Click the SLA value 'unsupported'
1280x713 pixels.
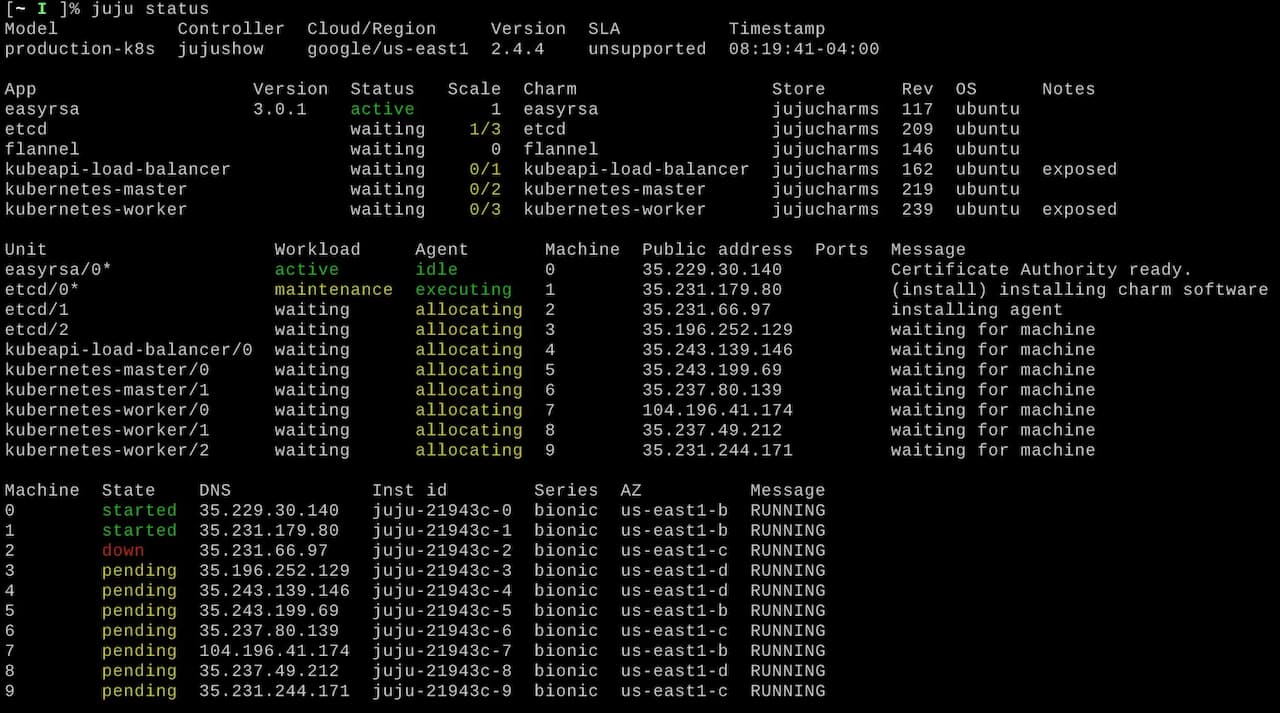pyautogui.click(x=647, y=49)
